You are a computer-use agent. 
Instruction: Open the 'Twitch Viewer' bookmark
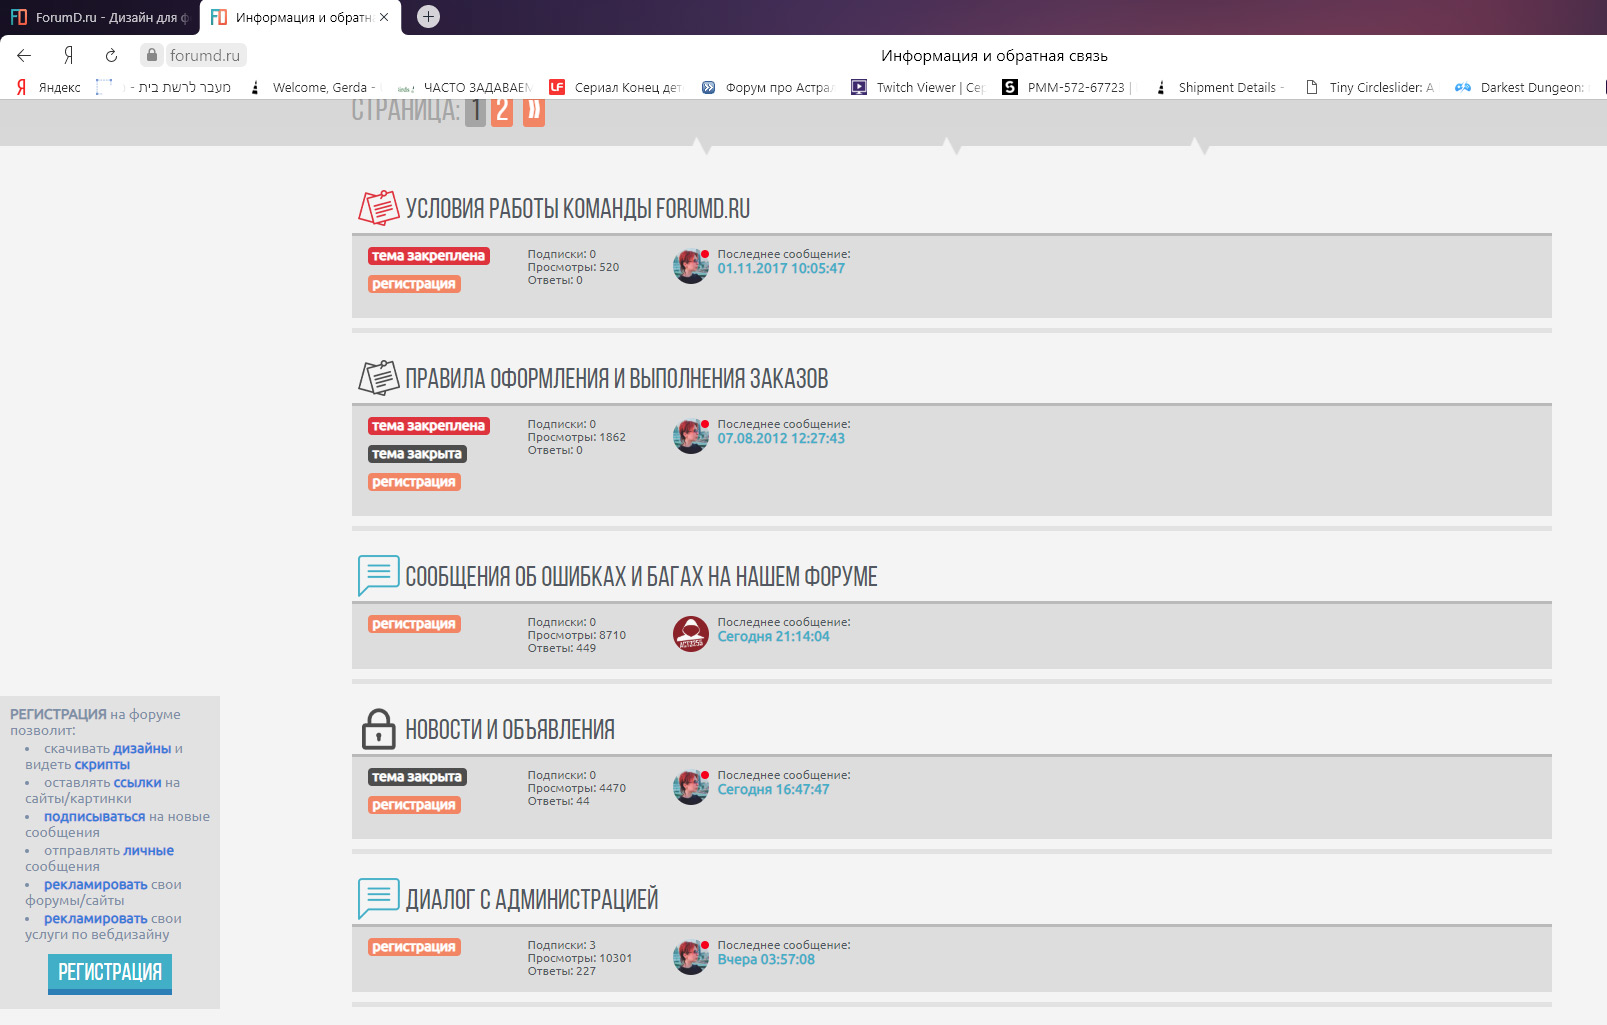pyautogui.click(x=918, y=88)
